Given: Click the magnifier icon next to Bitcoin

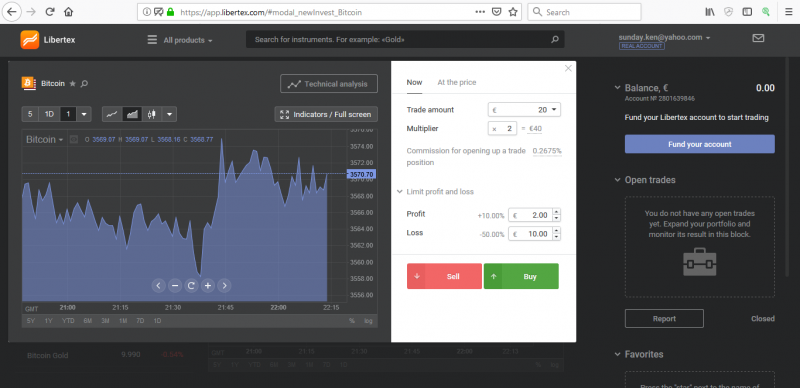Looking at the screenshot, I should click(x=84, y=83).
